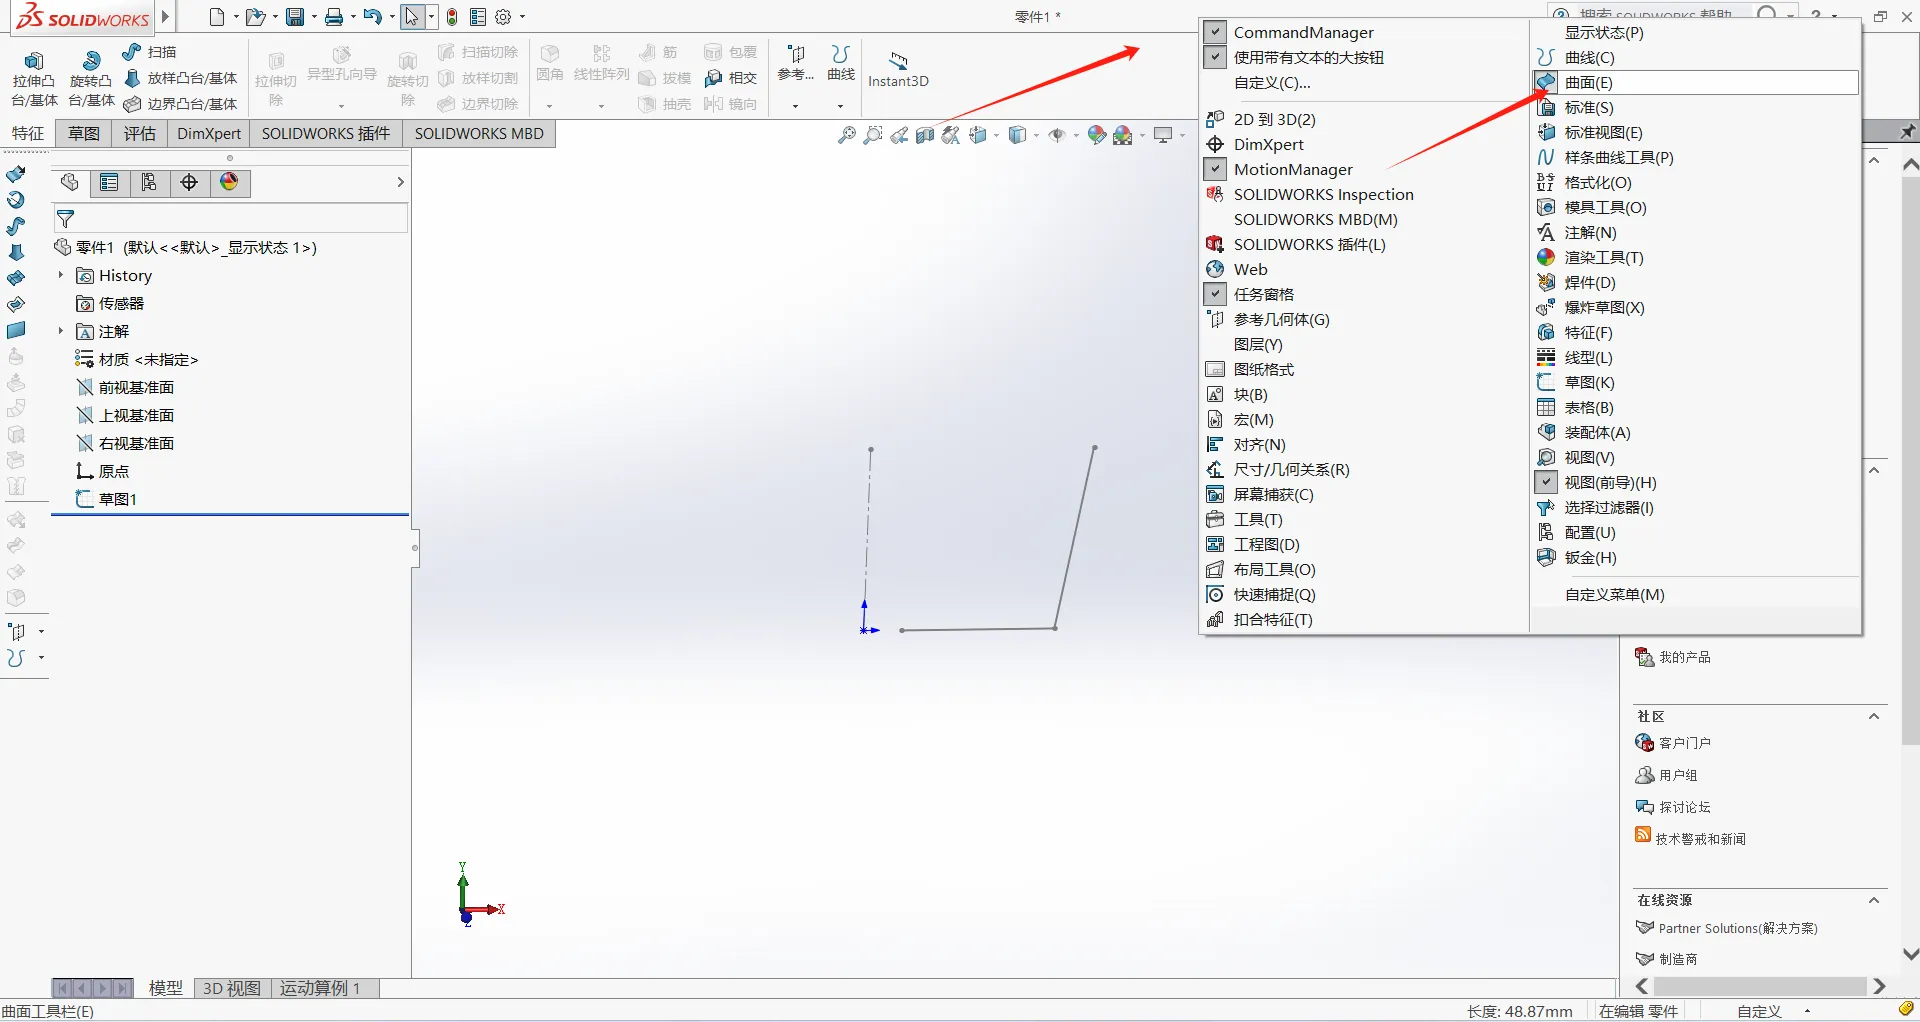1920x1022 pixels.
Task: Click the Zoom to Fit magnifier icon
Action: pyautogui.click(x=847, y=135)
